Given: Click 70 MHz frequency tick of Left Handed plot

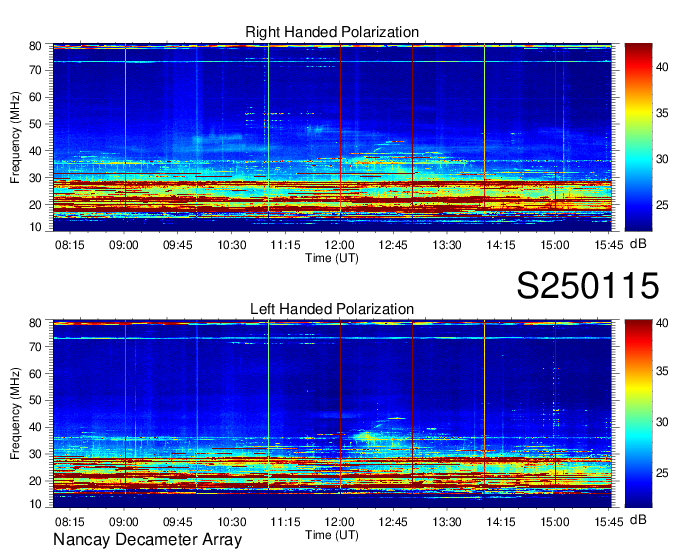Looking at the screenshot, I should (x=35, y=346).
